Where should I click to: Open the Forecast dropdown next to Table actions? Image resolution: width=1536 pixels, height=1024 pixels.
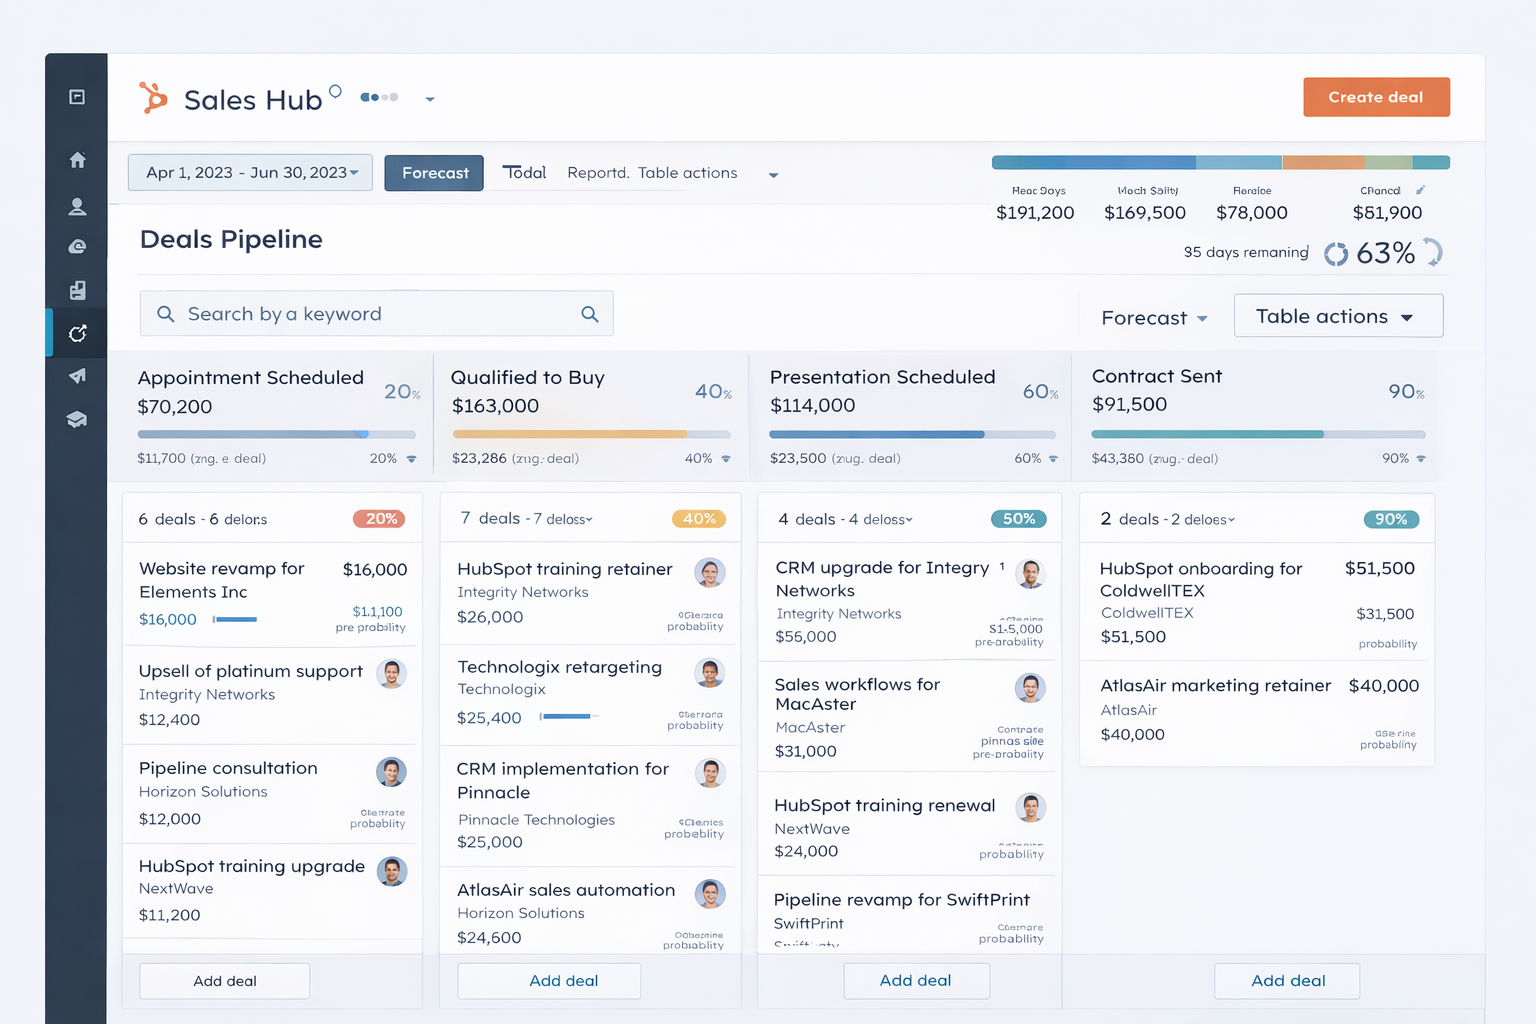[1154, 318]
